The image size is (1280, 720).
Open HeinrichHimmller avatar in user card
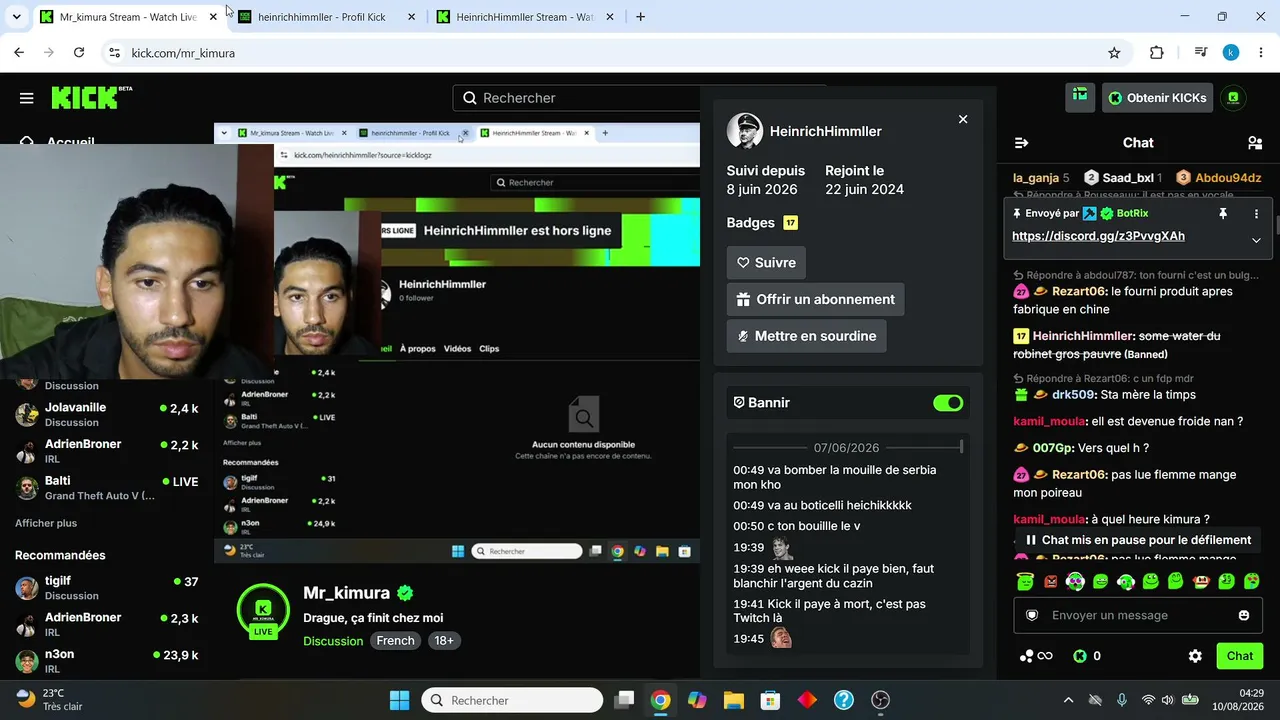pos(745,131)
